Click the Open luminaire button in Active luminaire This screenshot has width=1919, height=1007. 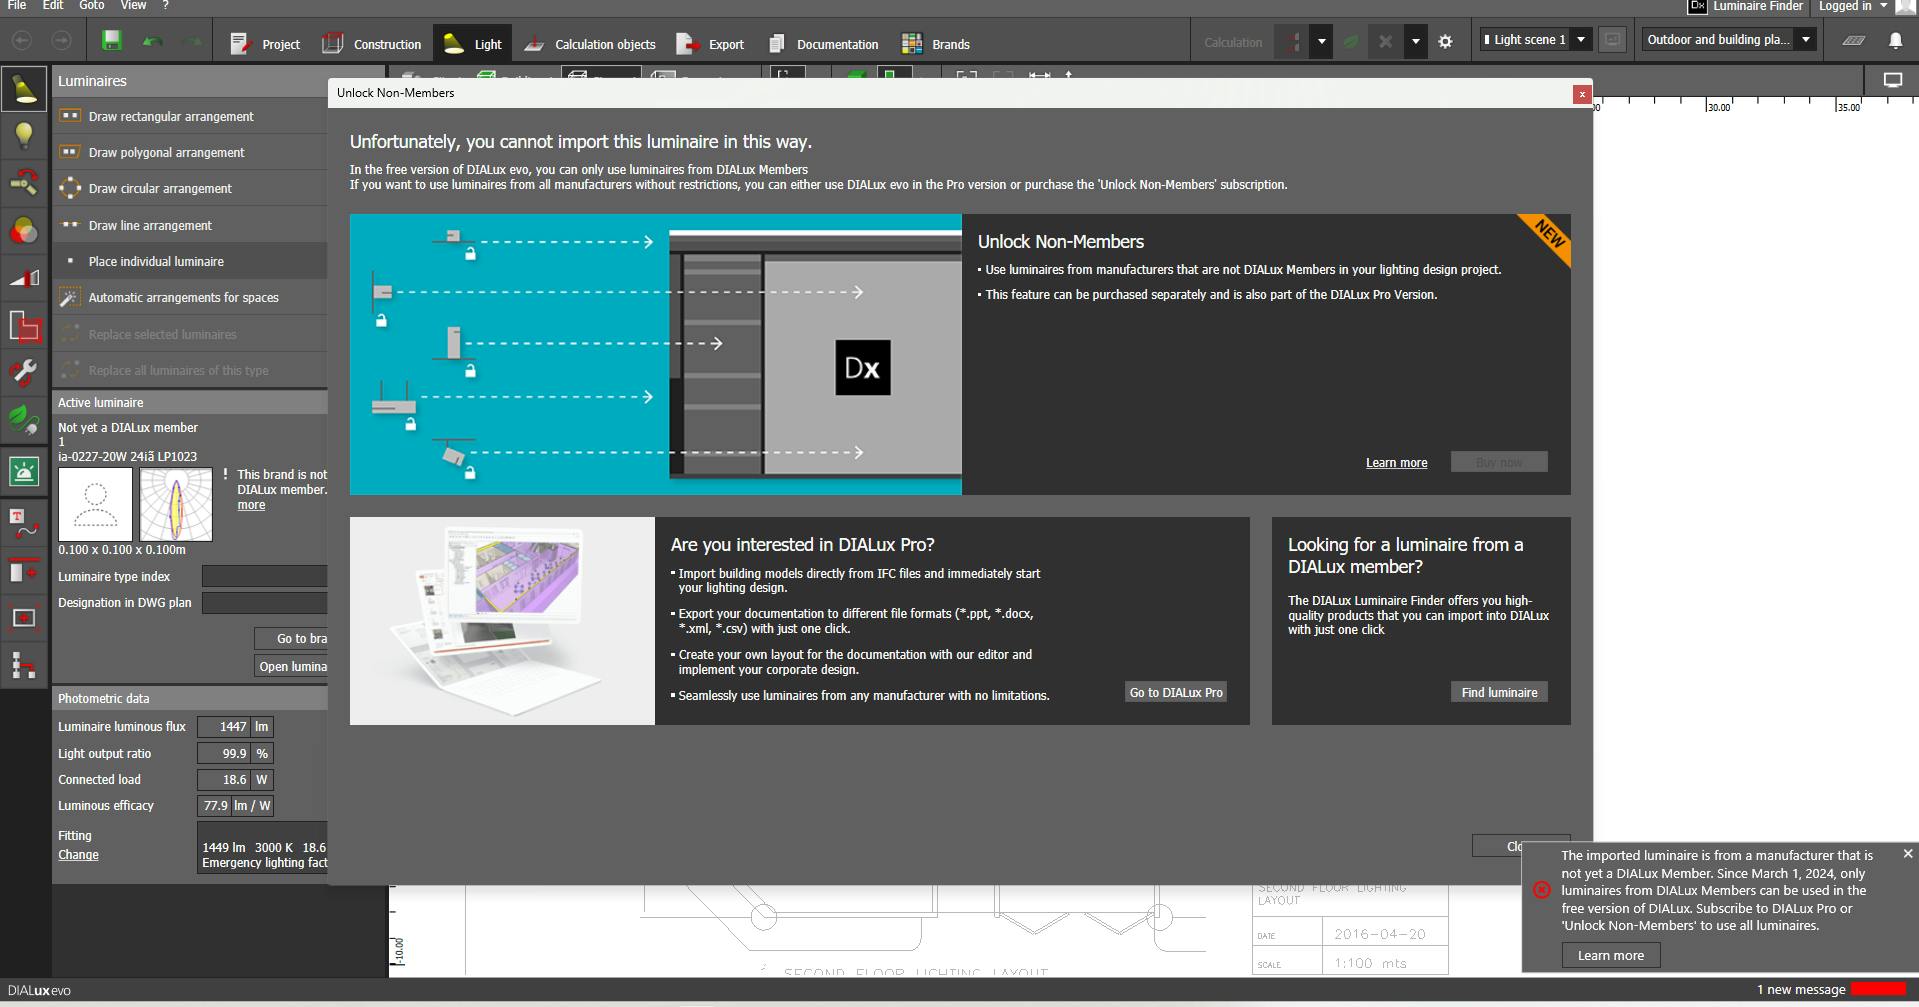coord(292,666)
